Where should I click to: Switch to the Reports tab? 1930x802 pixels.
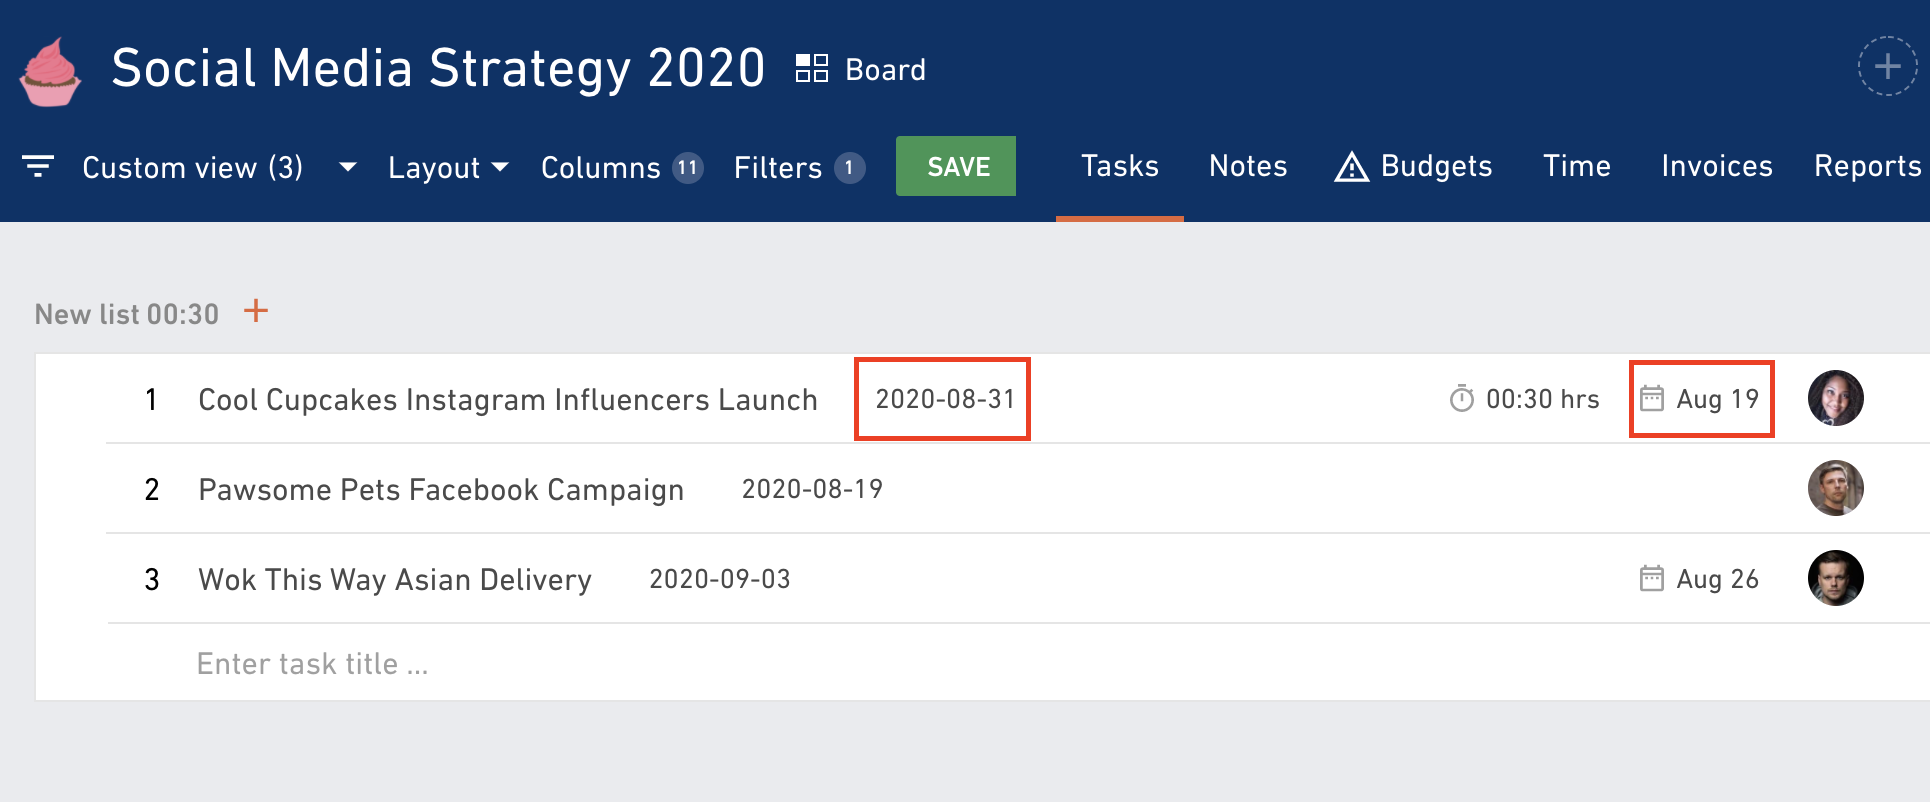pos(1868,166)
